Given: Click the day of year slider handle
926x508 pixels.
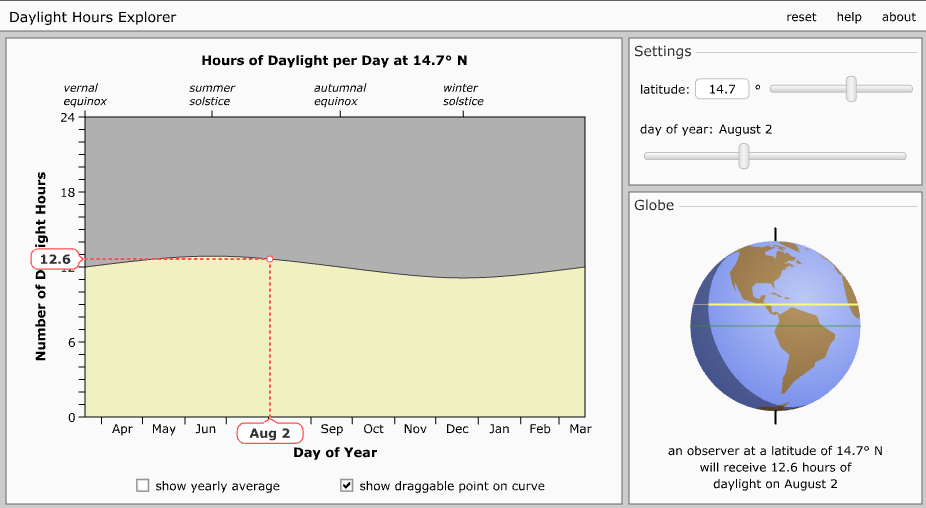Looking at the screenshot, I should pyautogui.click(x=743, y=155).
